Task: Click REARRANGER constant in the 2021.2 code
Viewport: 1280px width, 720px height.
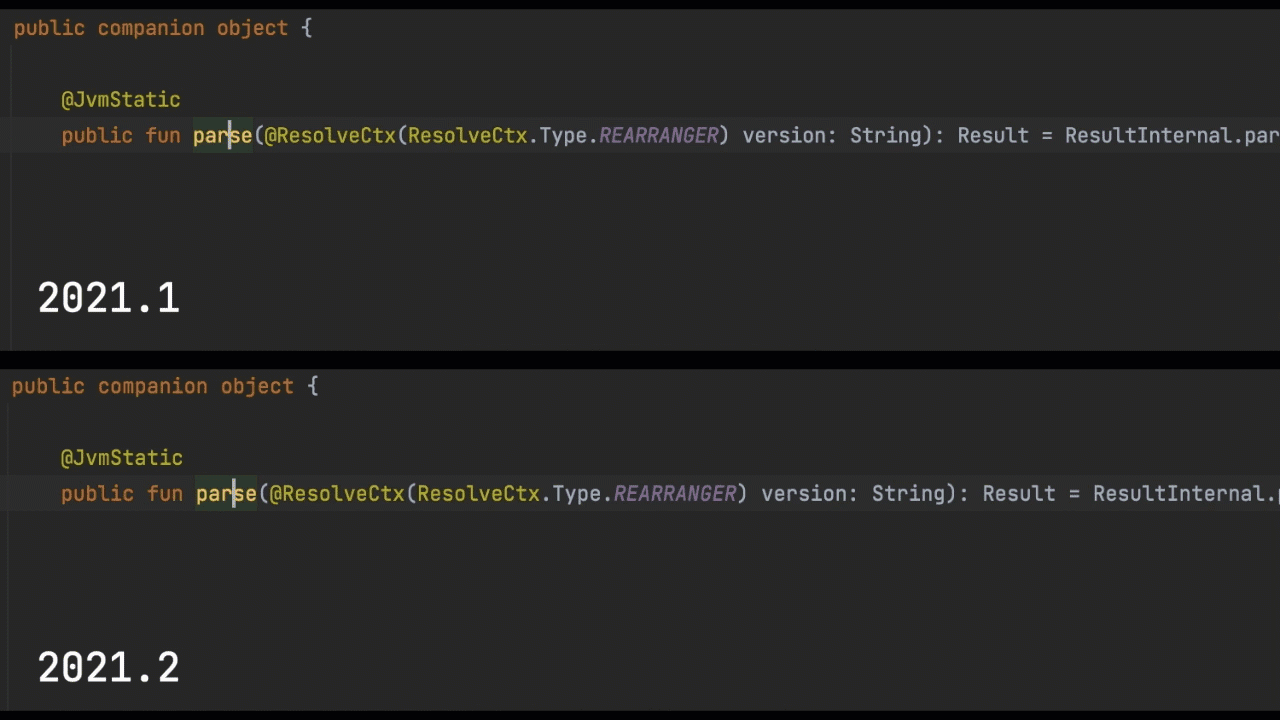Action: point(675,494)
